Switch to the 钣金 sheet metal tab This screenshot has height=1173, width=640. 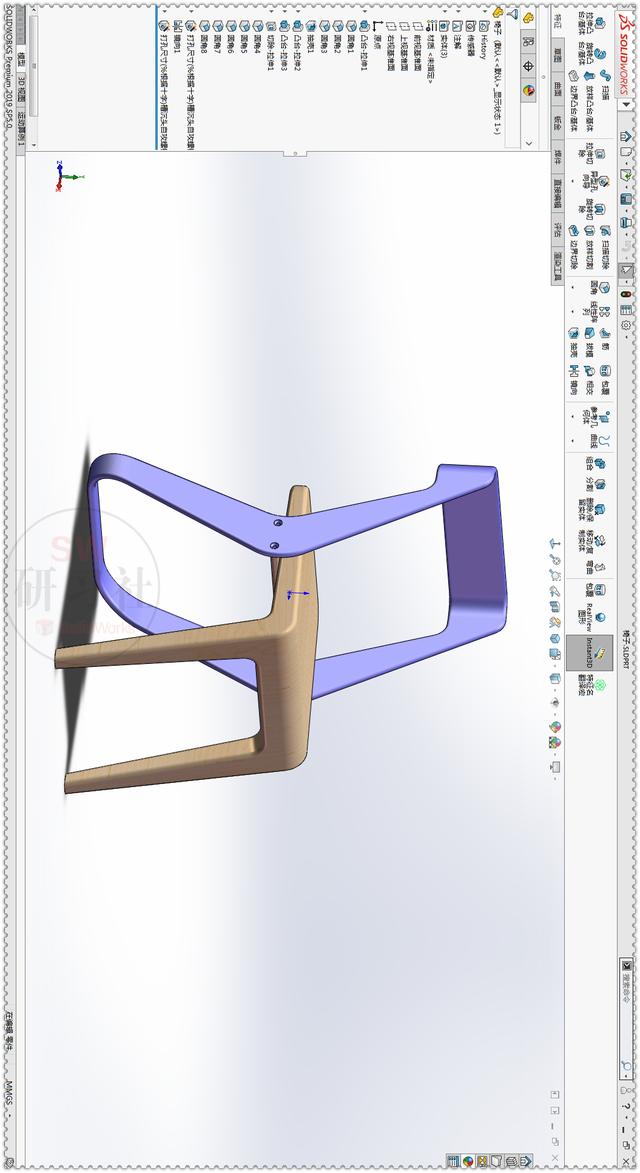point(559,123)
